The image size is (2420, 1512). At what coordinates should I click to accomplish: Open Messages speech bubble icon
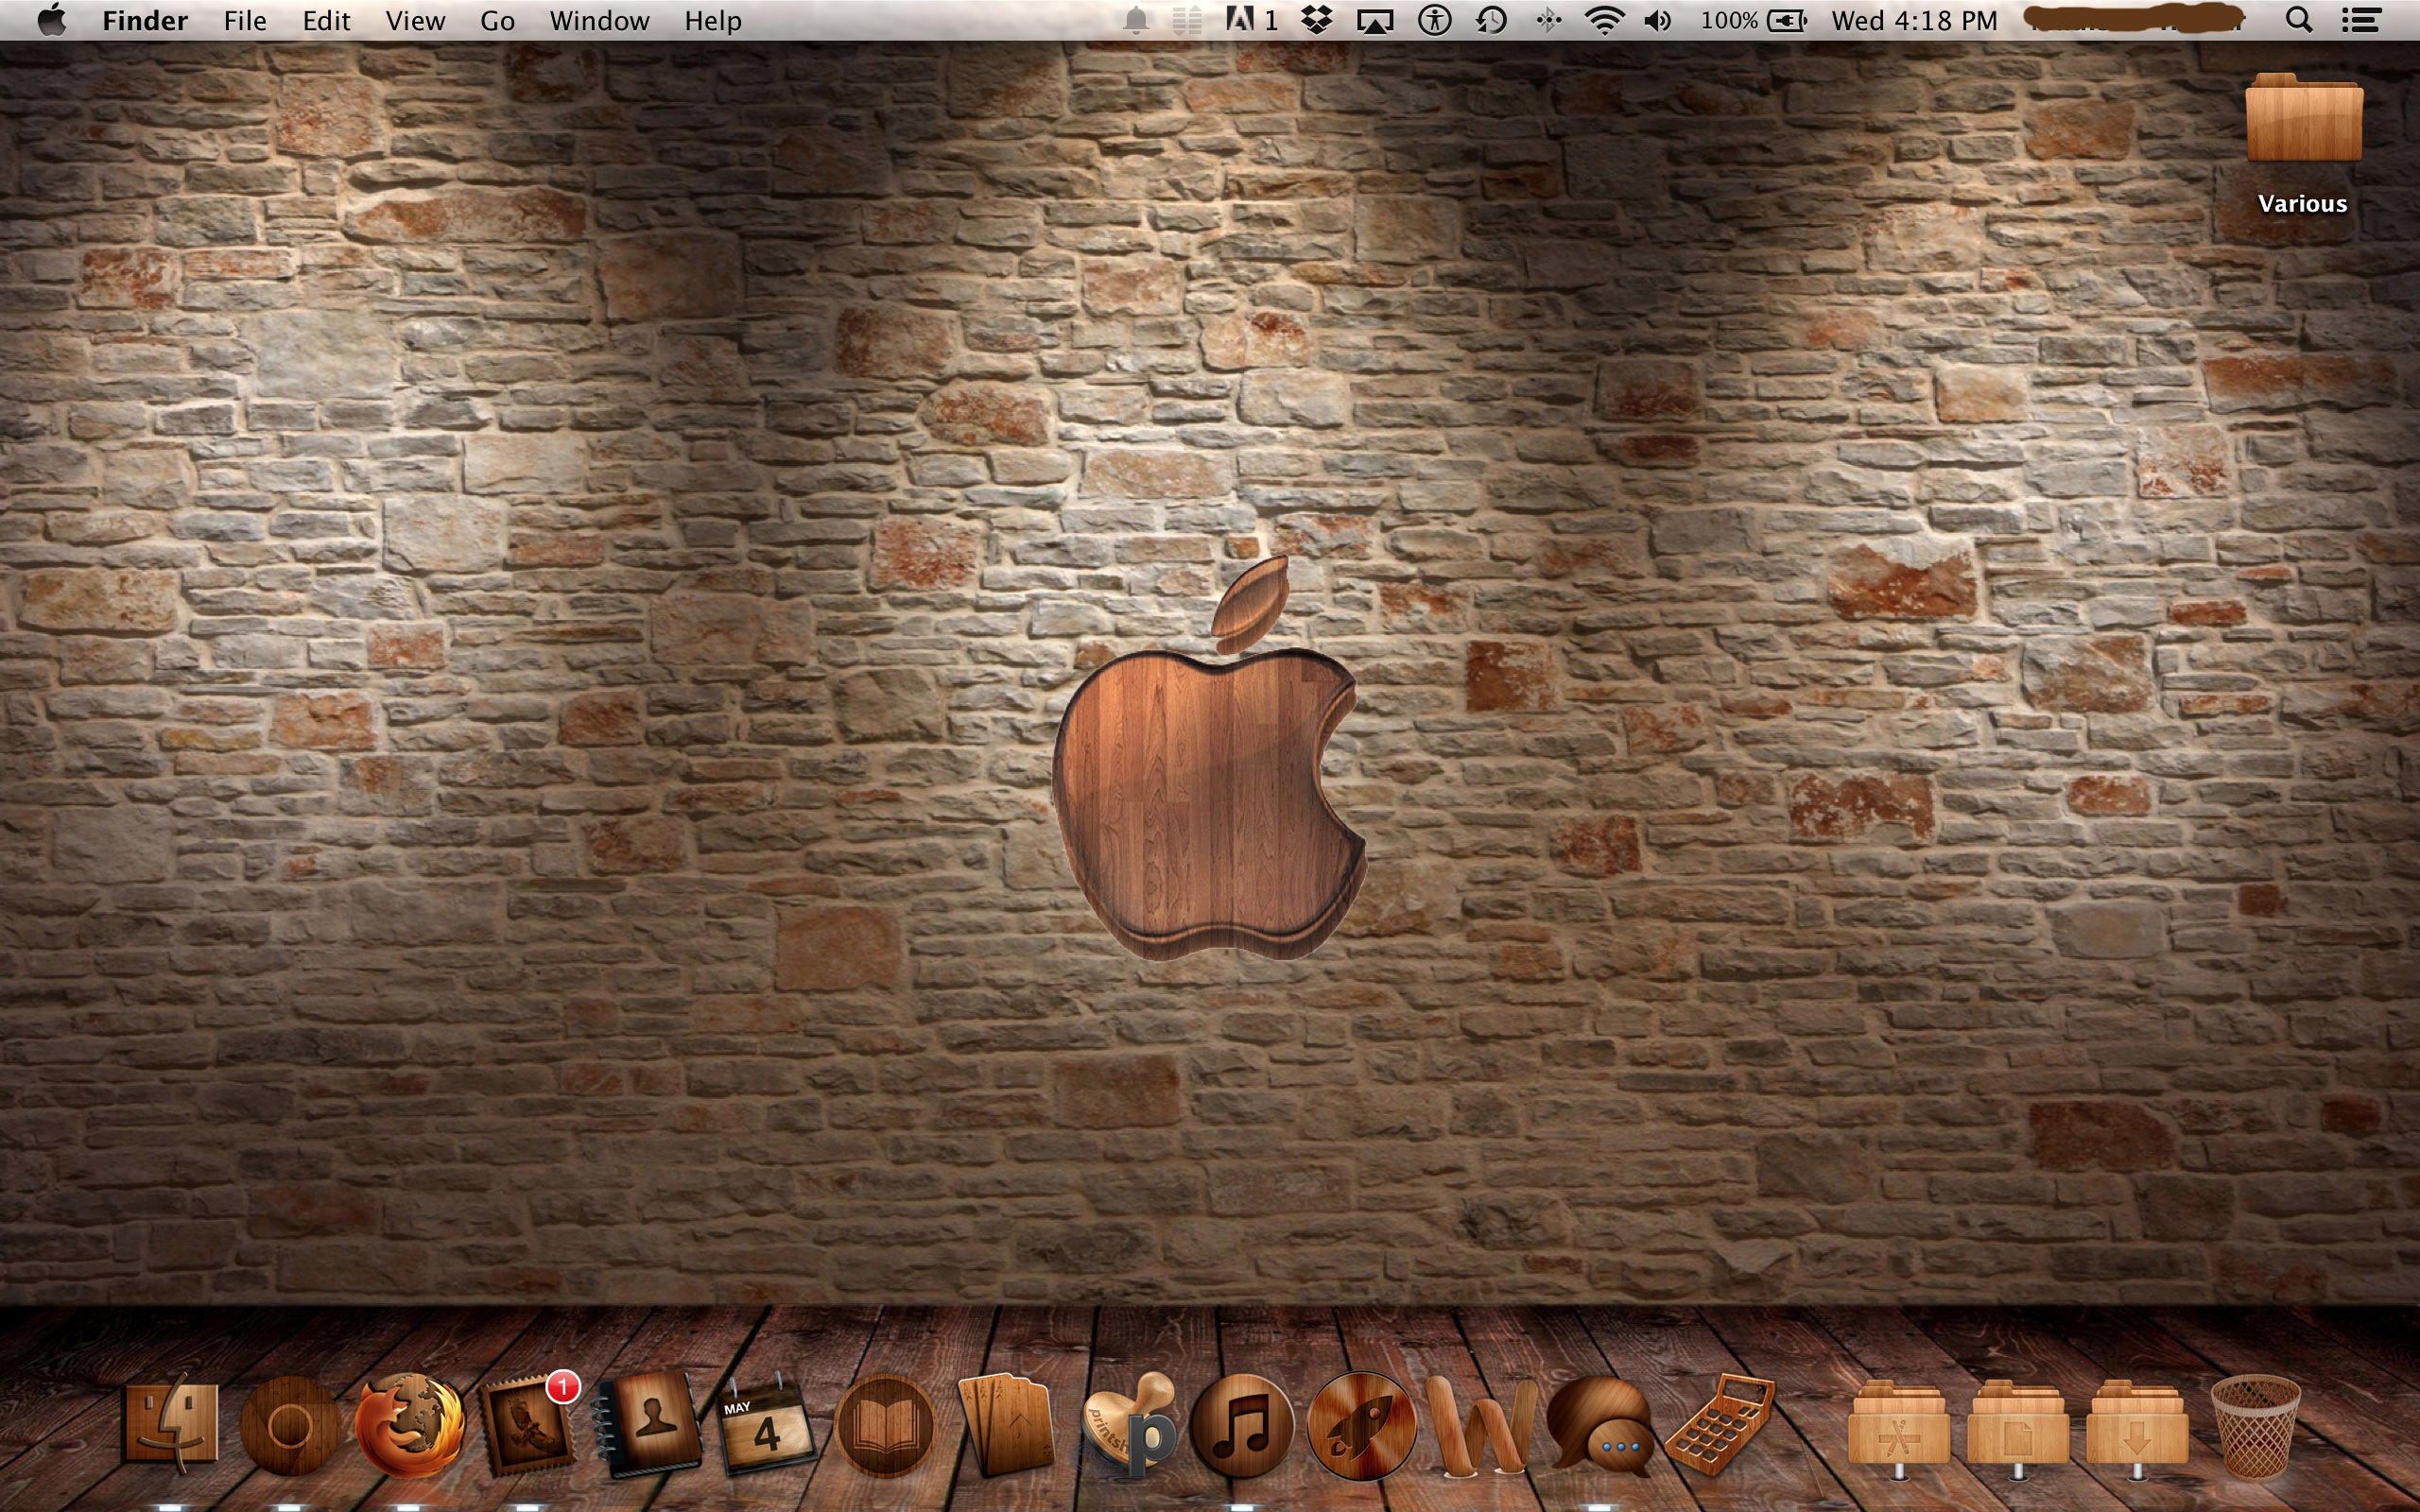tap(1600, 1425)
